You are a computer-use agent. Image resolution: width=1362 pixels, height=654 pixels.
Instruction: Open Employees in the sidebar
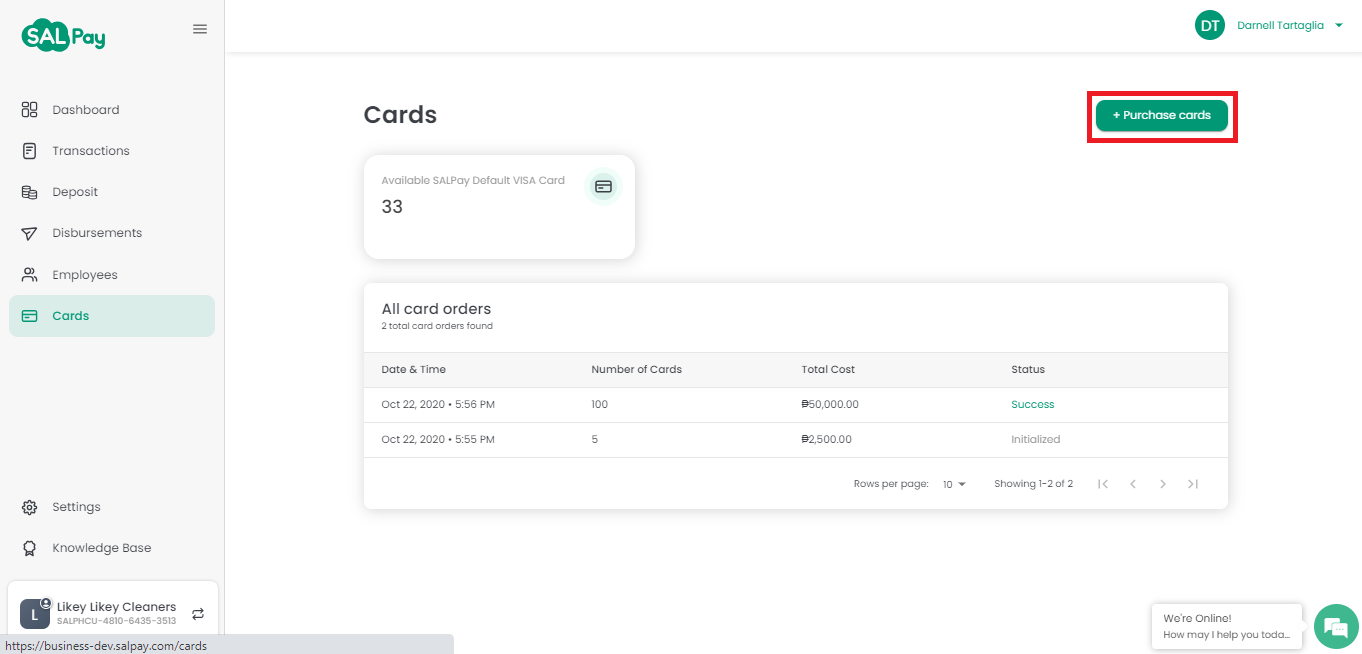112,275
